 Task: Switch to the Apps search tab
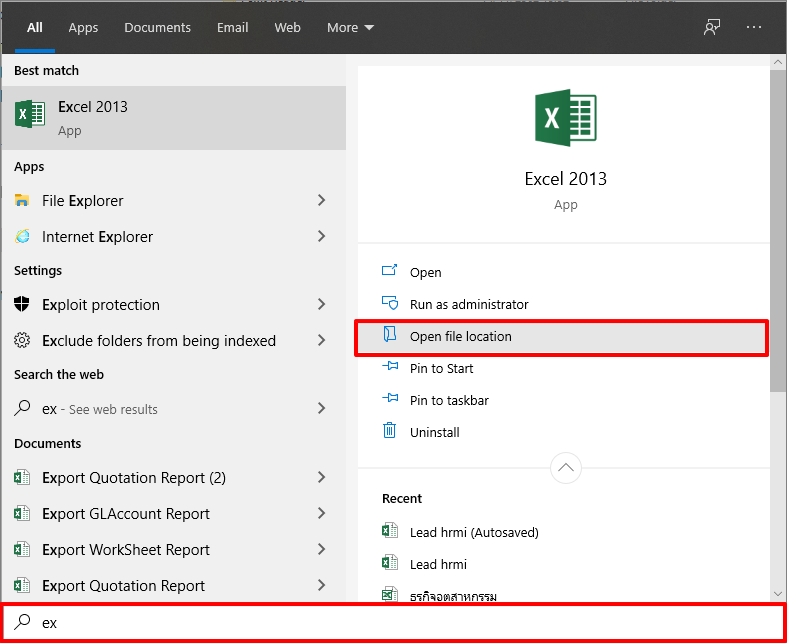[83, 28]
